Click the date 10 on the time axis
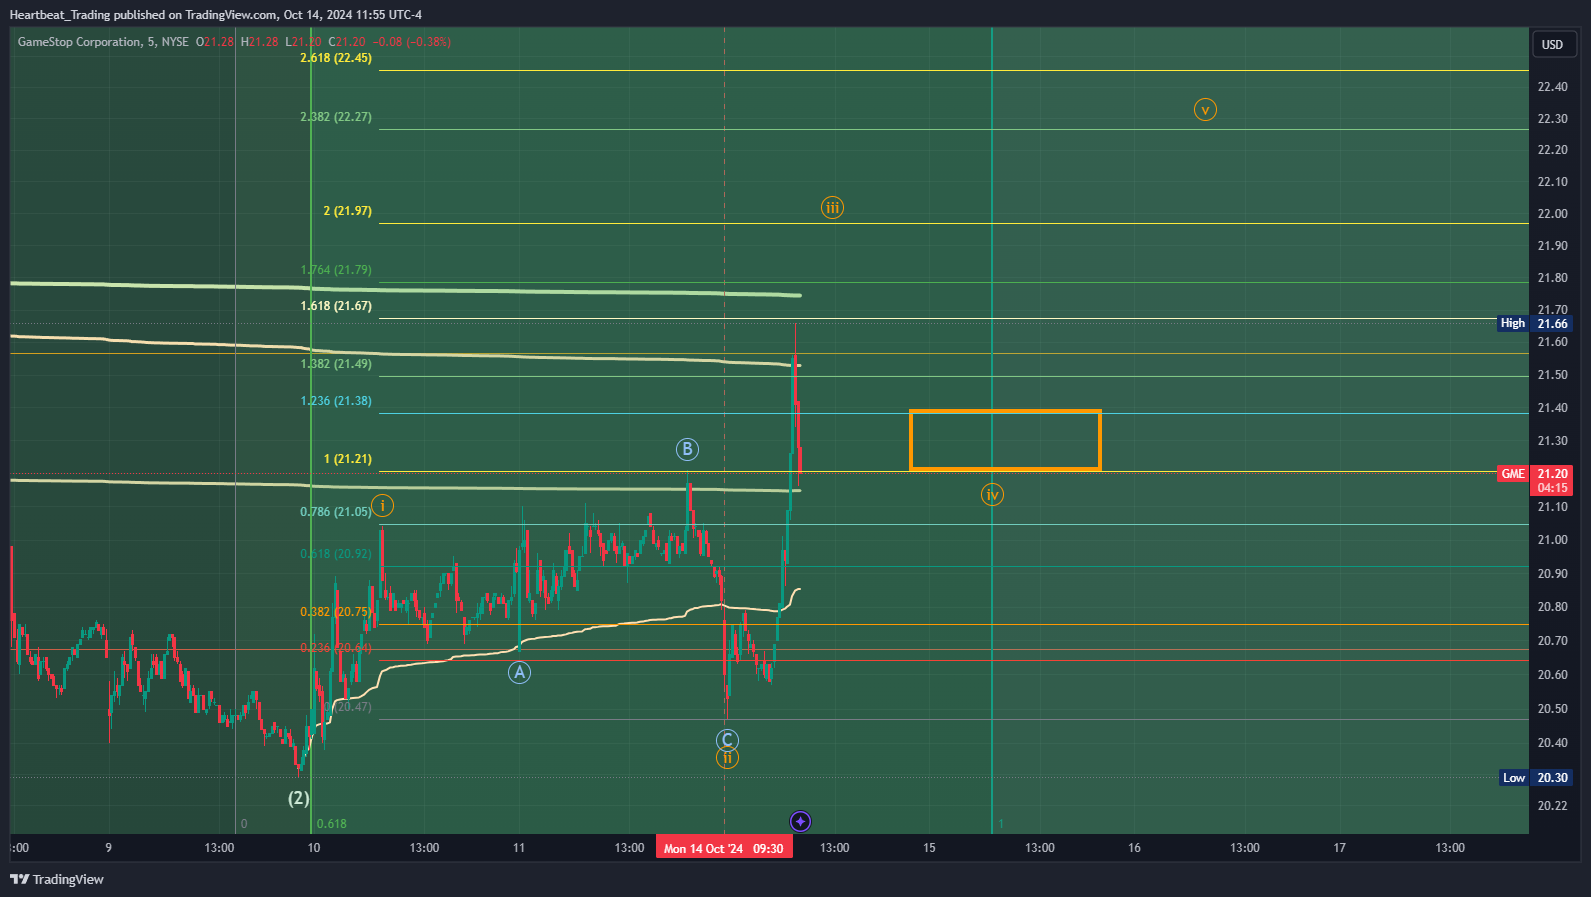1591x897 pixels. 314,848
